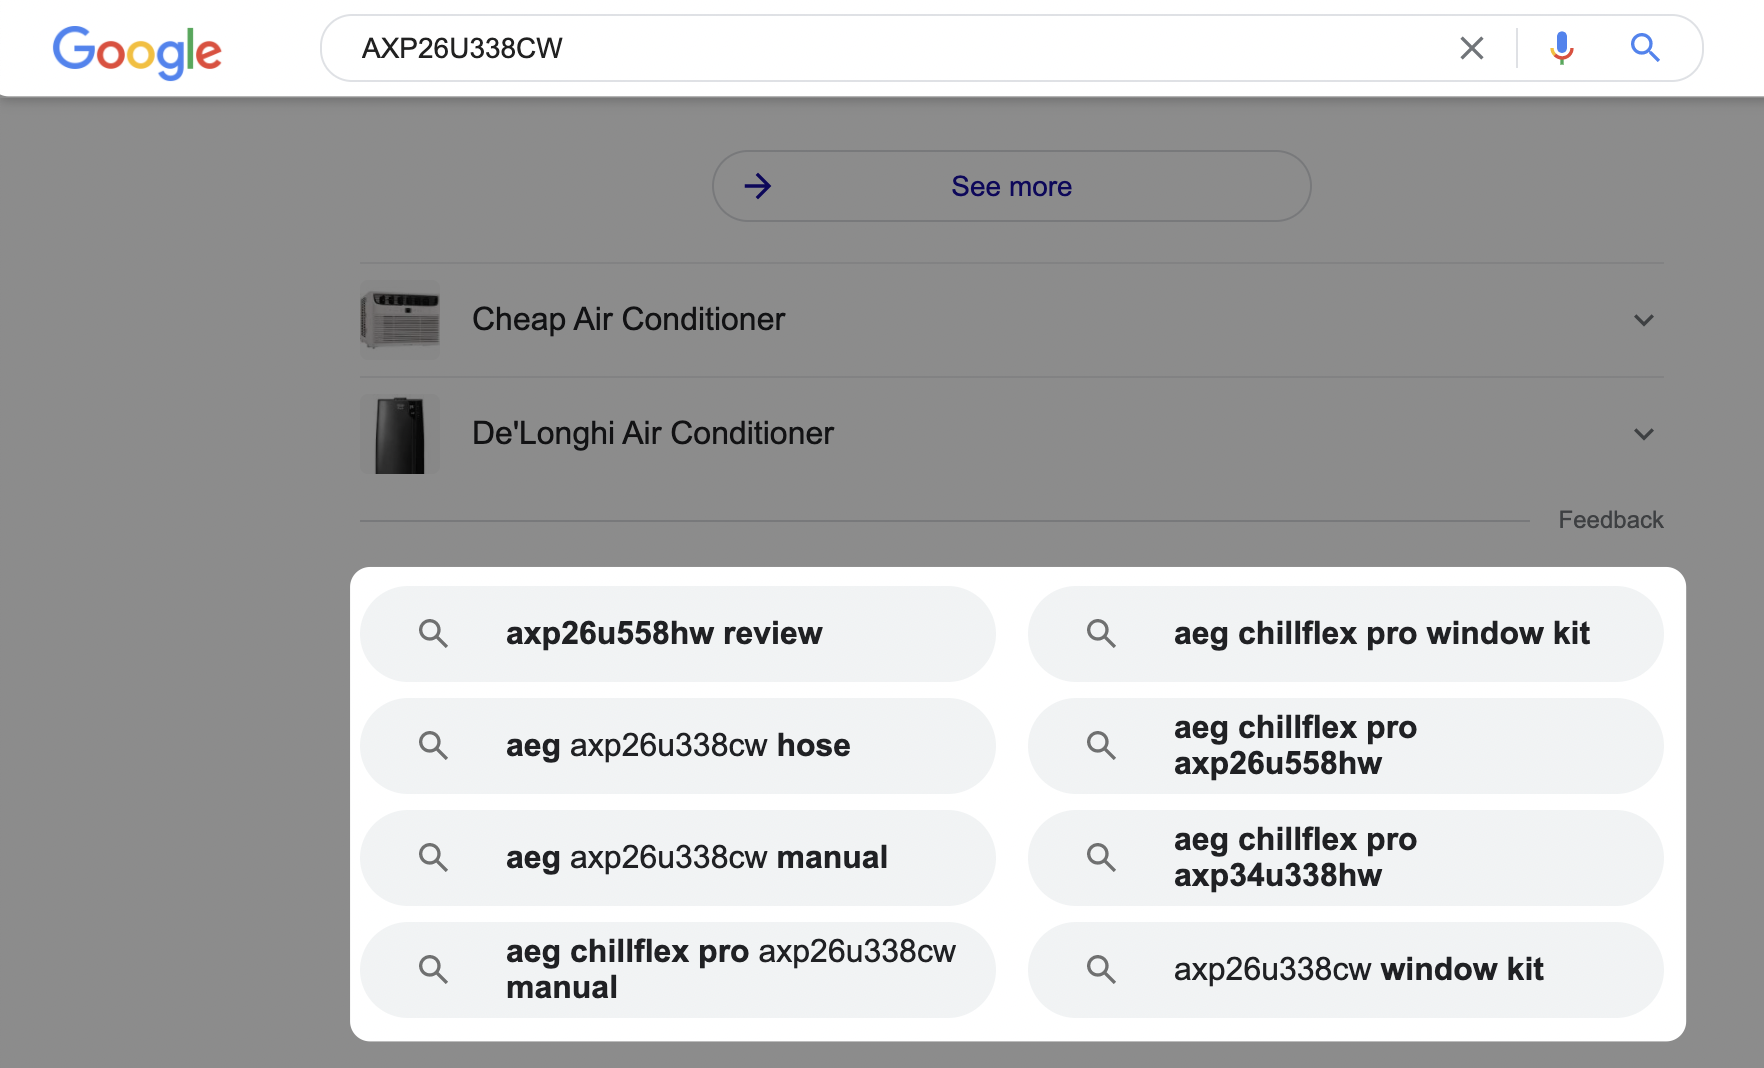Click magnifier icon beside chillflex pro axp26u338cw manual
The image size is (1764, 1068).
(433, 969)
